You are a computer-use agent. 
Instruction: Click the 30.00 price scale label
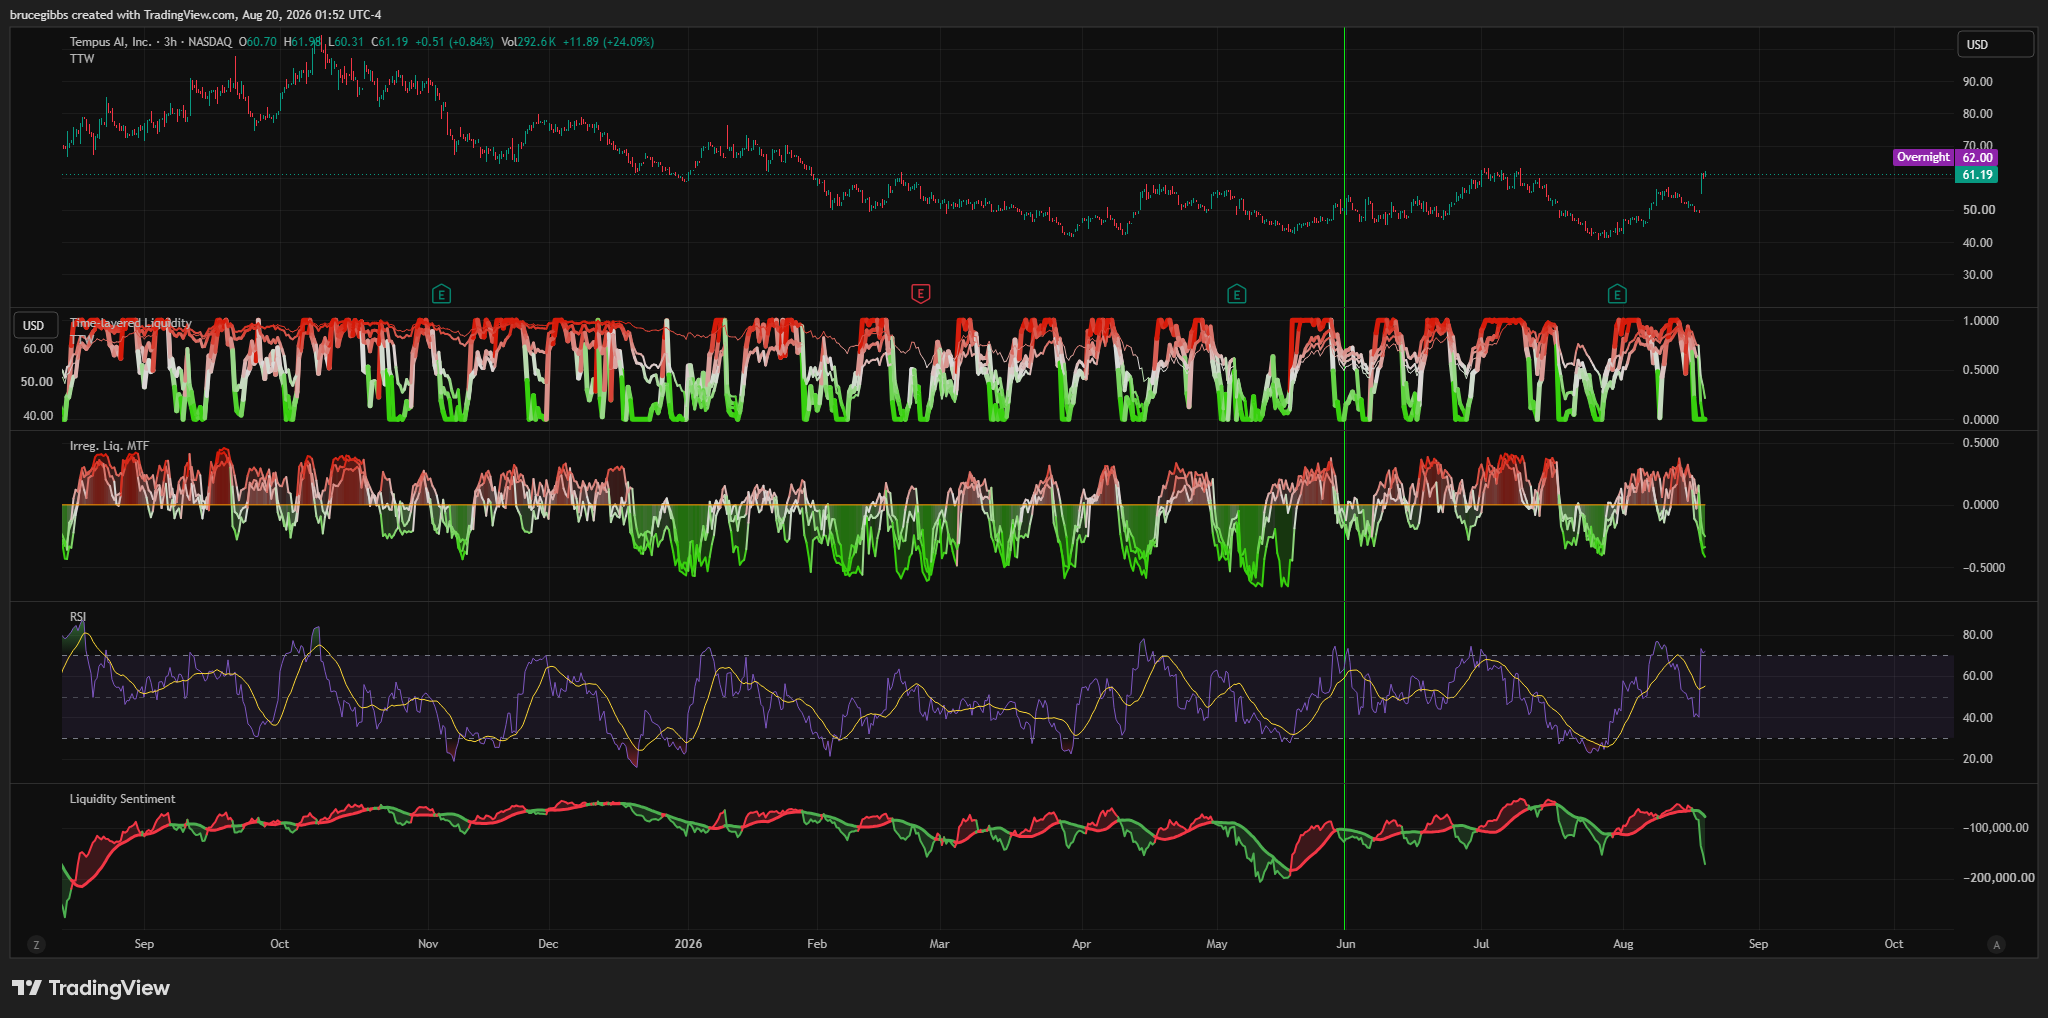(x=1977, y=275)
